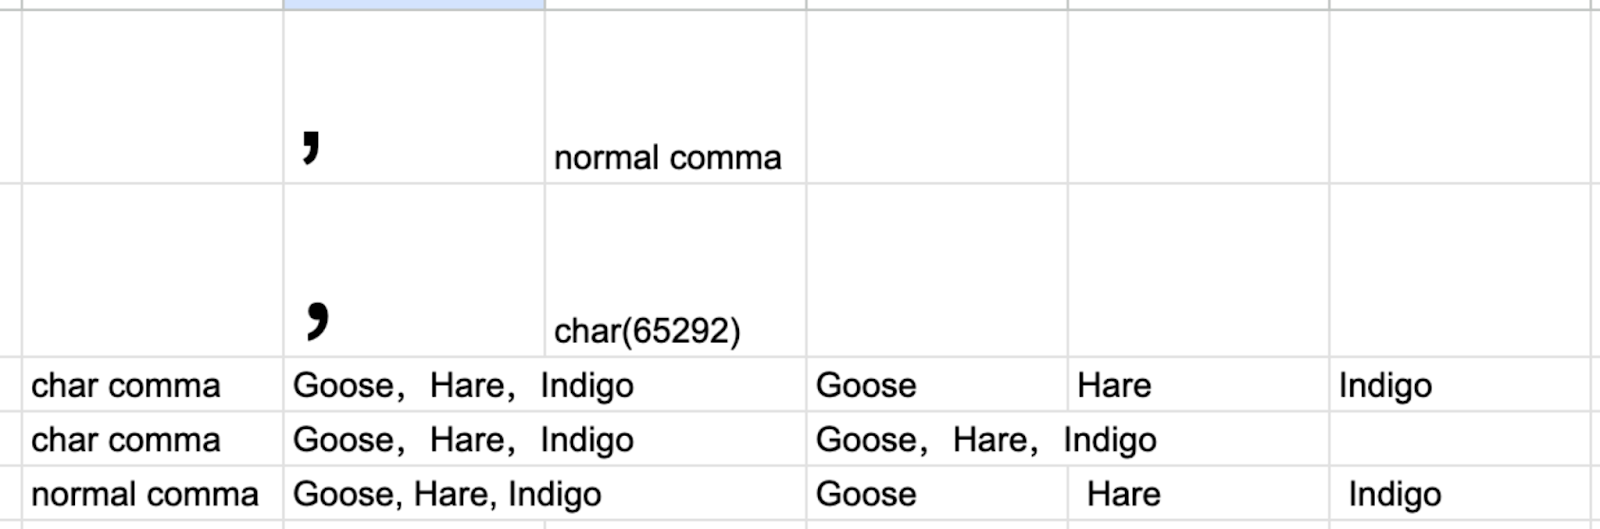Select source text 'Goose, Hare, Indigo' in first char comma row
The height and width of the screenshot is (529, 1600).
(x=463, y=386)
